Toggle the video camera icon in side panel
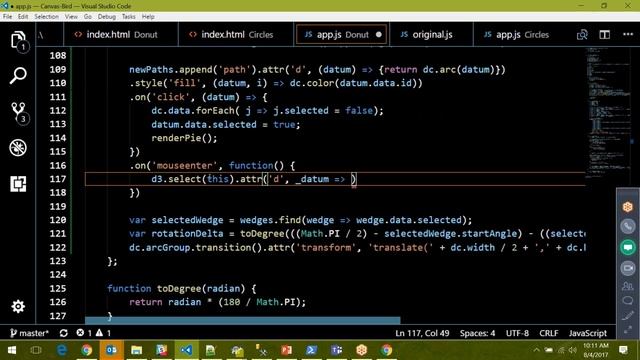The height and width of the screenshot is (360, 640). (x=628, y=268)
